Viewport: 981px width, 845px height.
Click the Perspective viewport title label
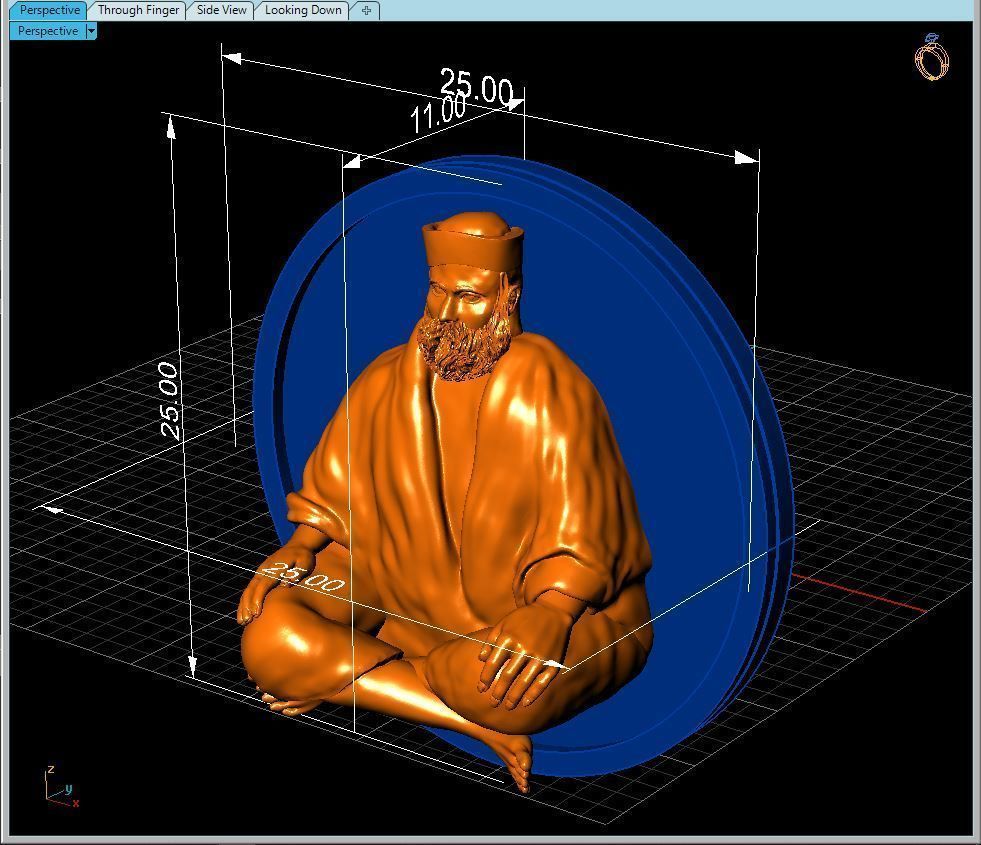click(x=48, y=31)
